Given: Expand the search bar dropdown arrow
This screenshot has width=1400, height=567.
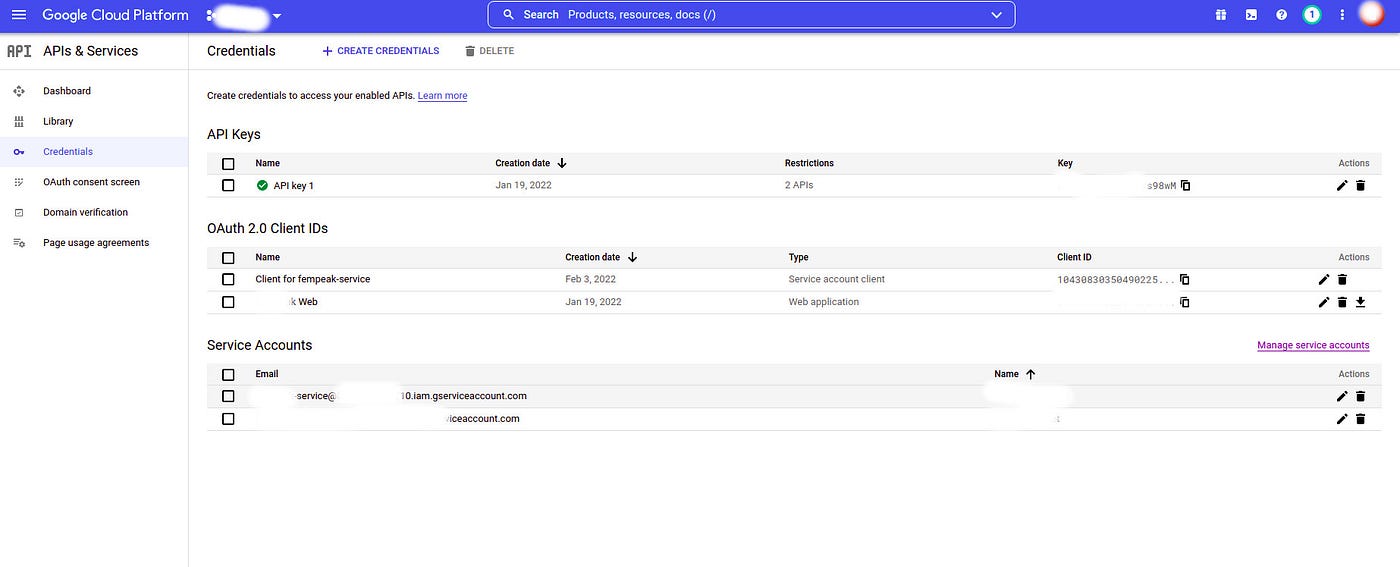Looking at the screenshot, I should tap(996, 15).
